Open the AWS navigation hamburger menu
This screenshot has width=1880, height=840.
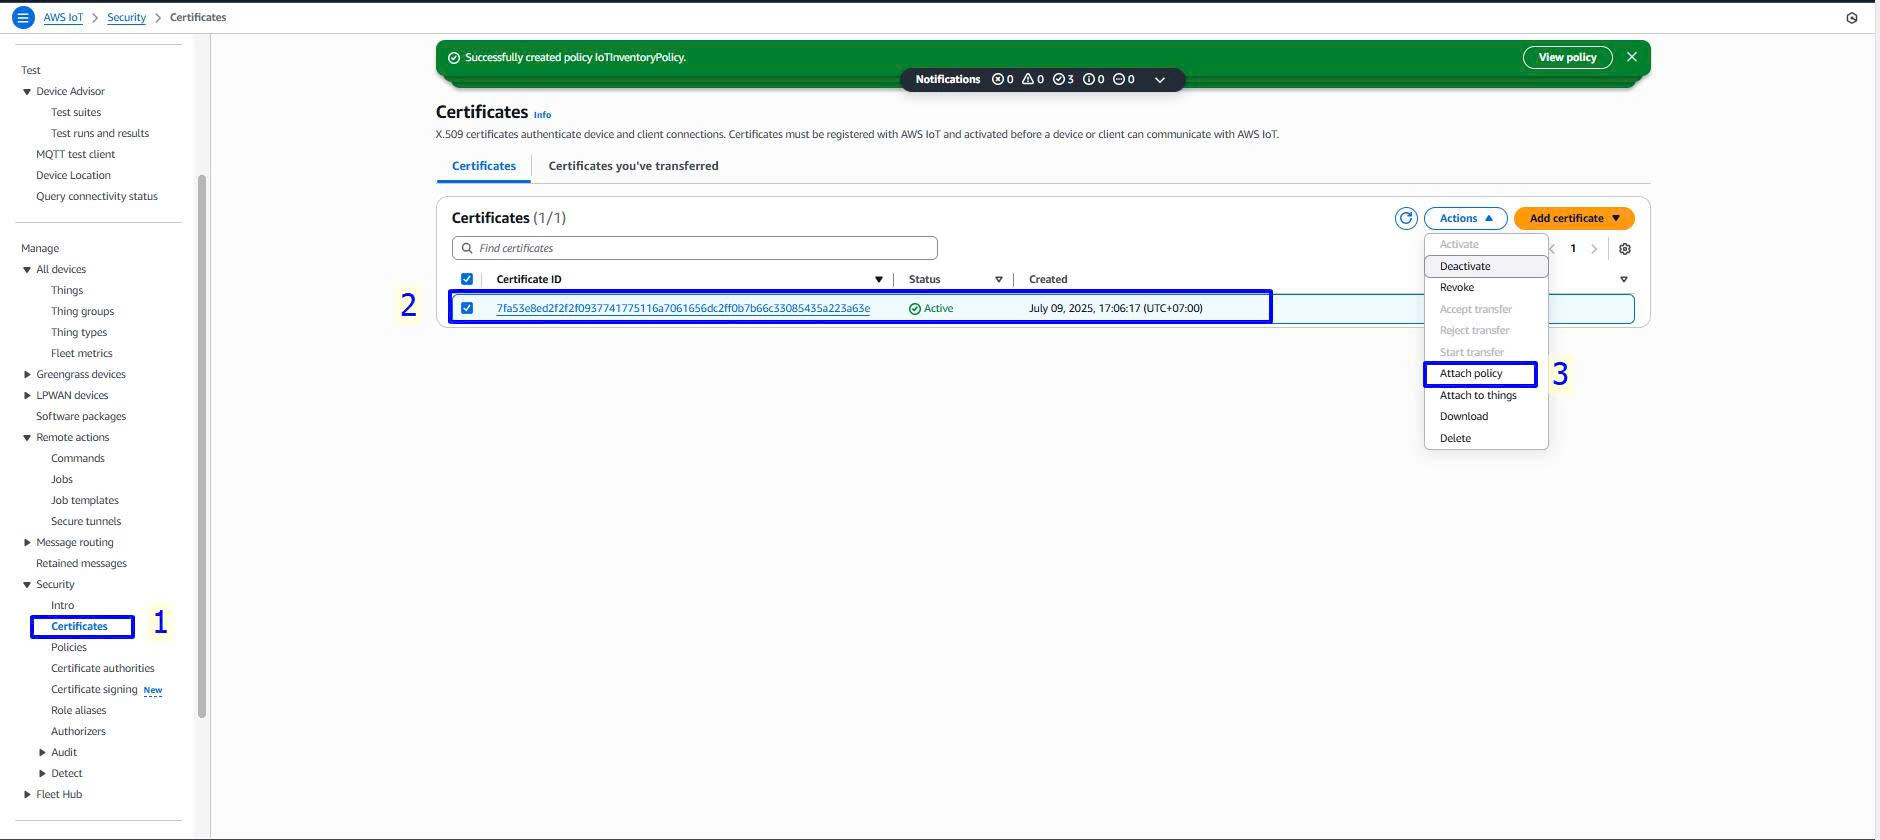pyautogui.click(x=22, y=17)
